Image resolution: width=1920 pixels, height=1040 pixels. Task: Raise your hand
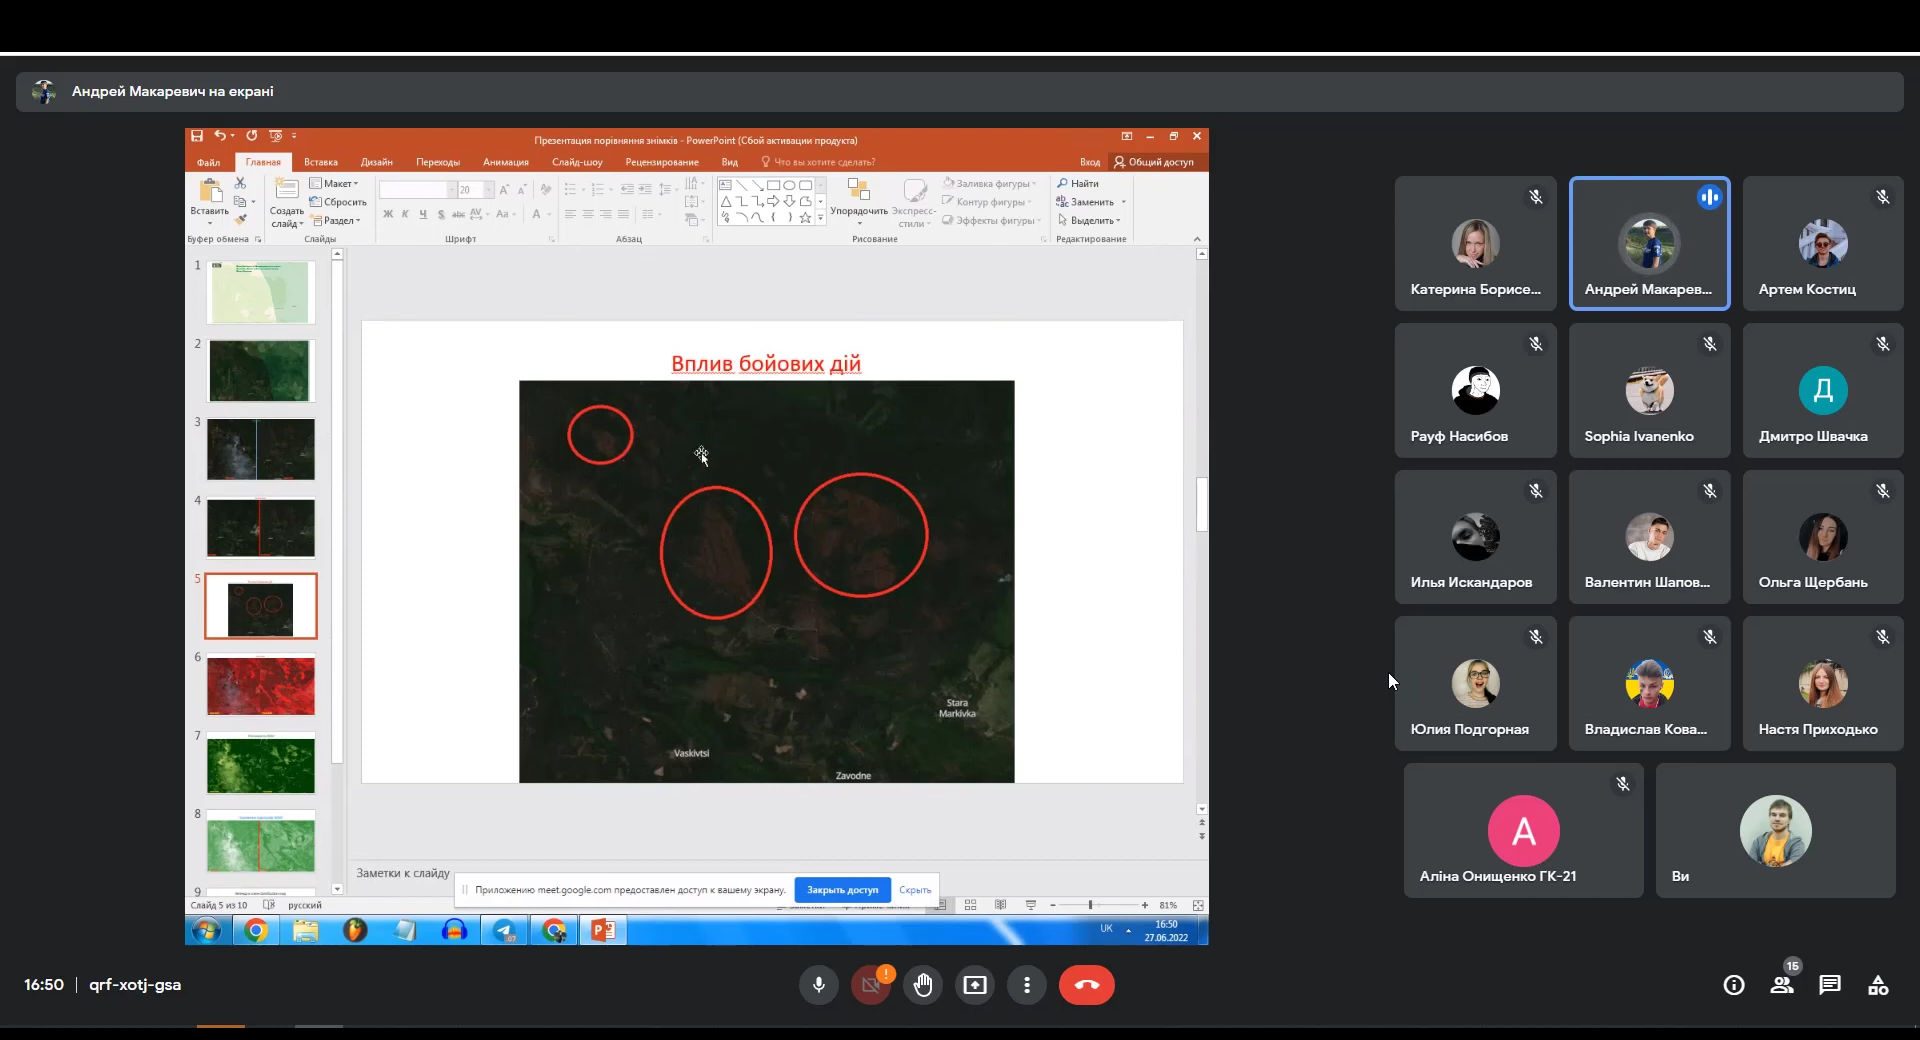(922, 985)
